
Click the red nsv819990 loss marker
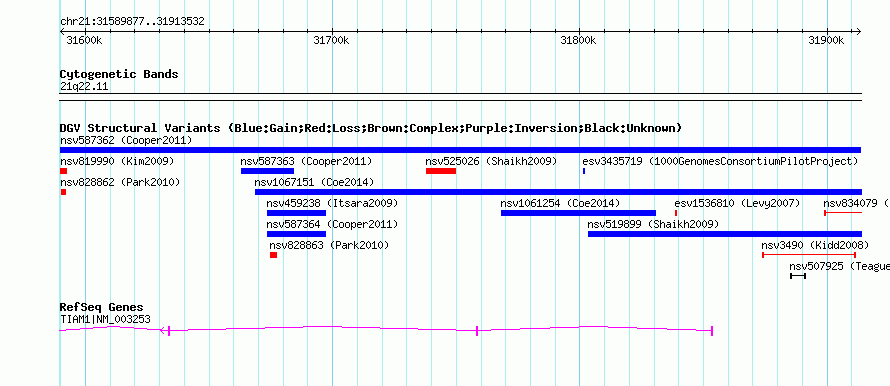(64, 171)
